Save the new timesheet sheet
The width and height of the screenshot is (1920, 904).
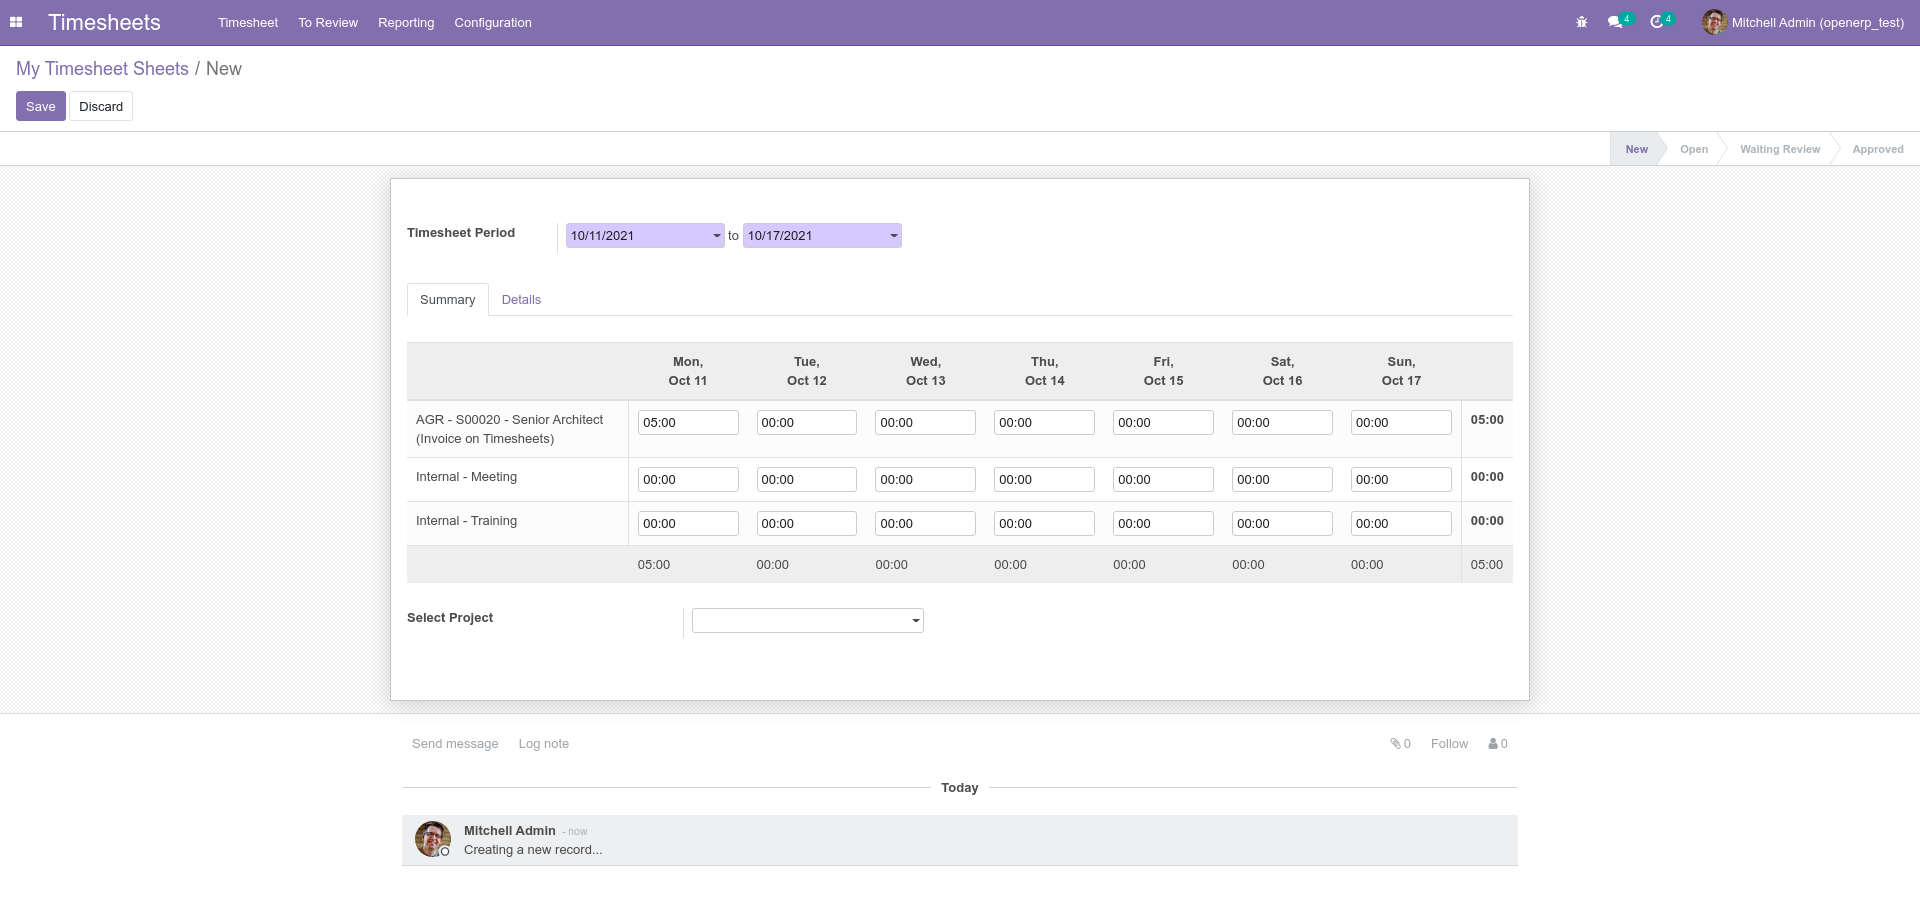[x=41, y=106]
